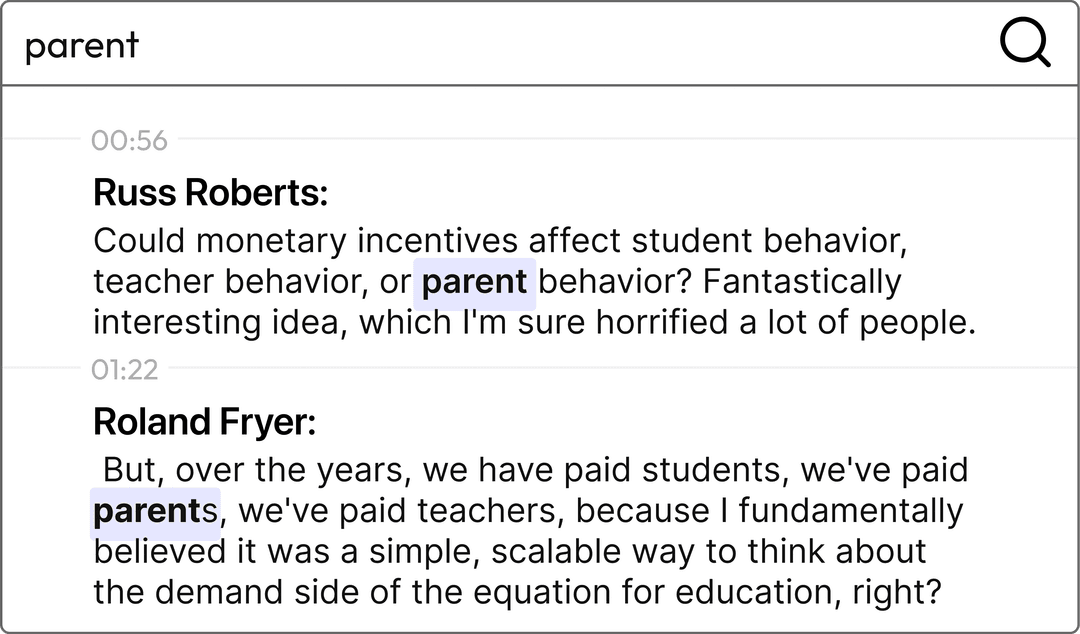The height and width of the screenshot is (634, 1080).
Task: Select the Roland Fryer speaker label
Action: tap(205, 422)
